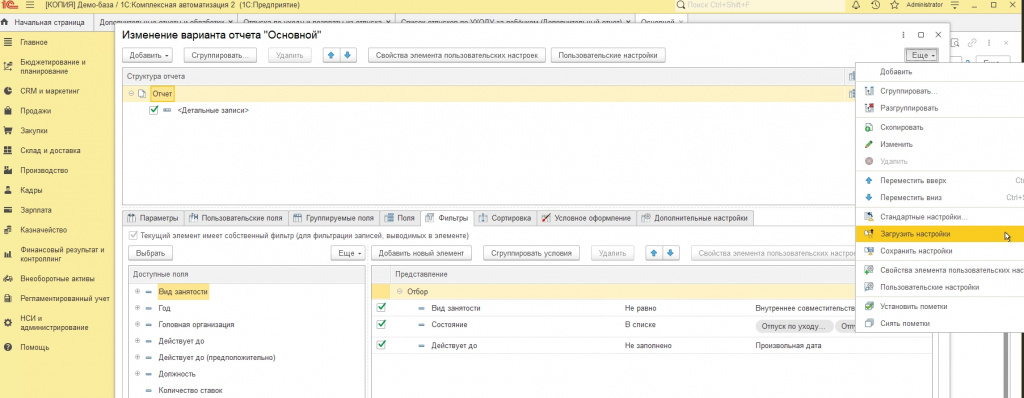Toggle the Действует до filter checkbox

pyautogui.click(x=381, y=344)
